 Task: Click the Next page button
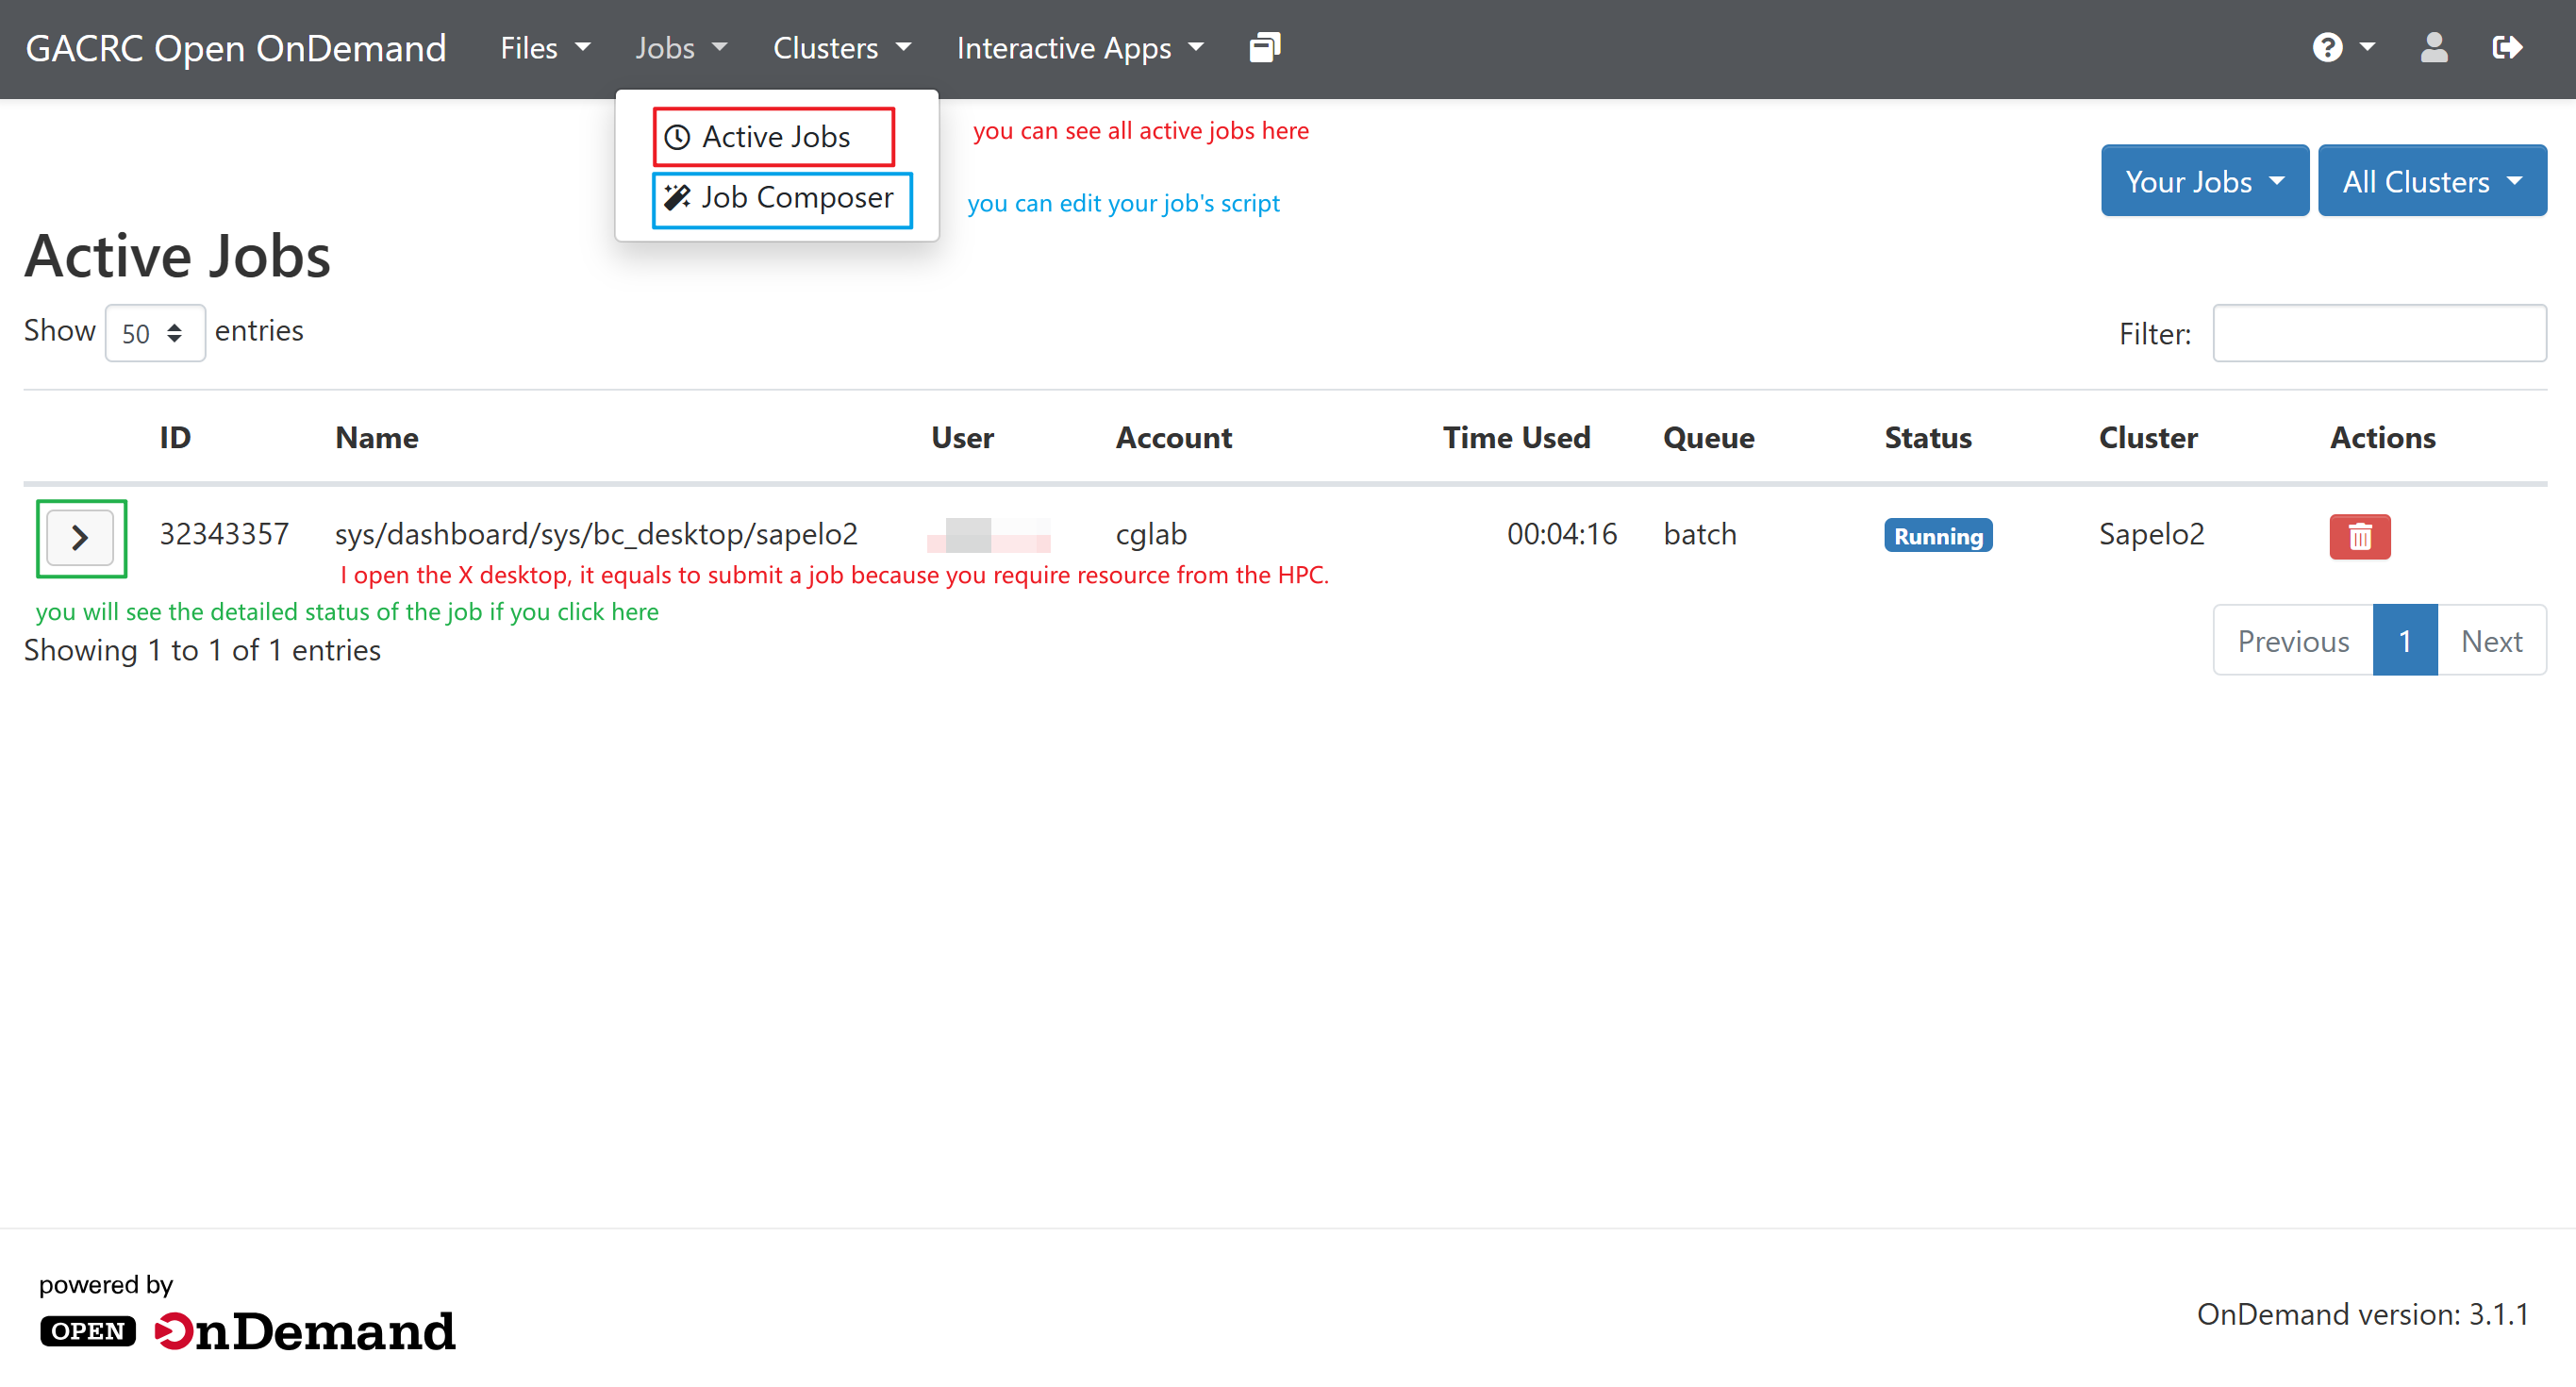[x=2491, y=641]
